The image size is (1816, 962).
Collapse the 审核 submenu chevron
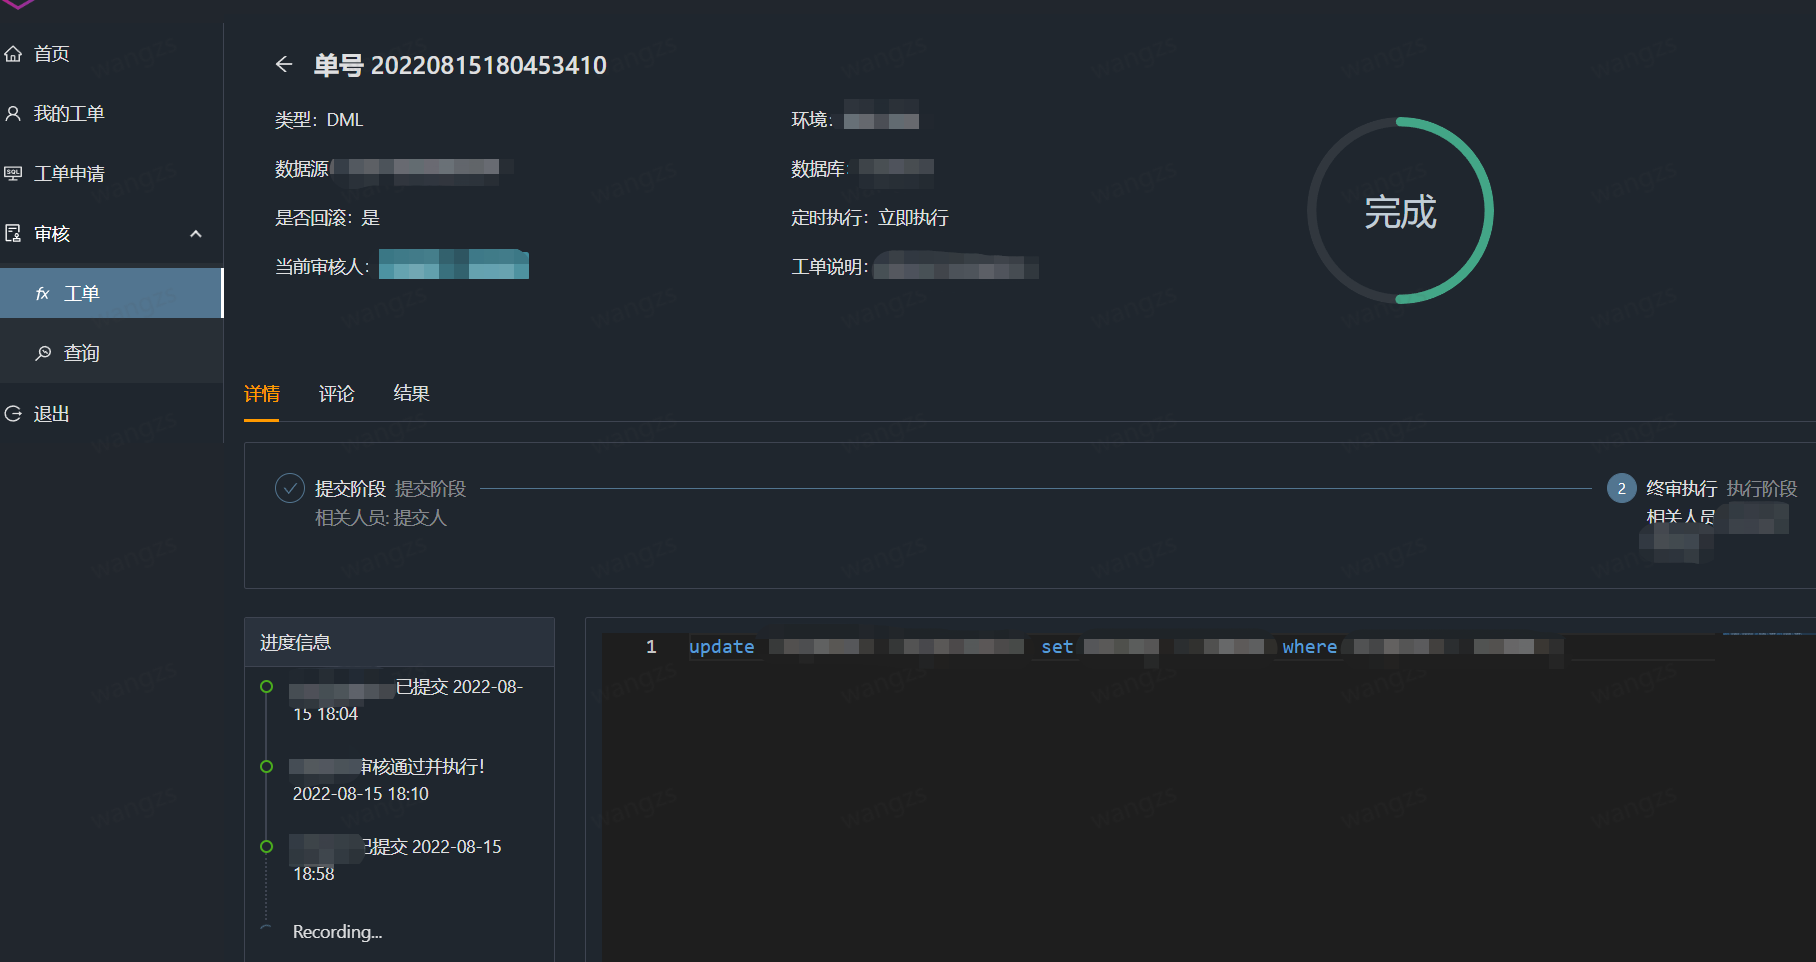click(x=196, y=234)
